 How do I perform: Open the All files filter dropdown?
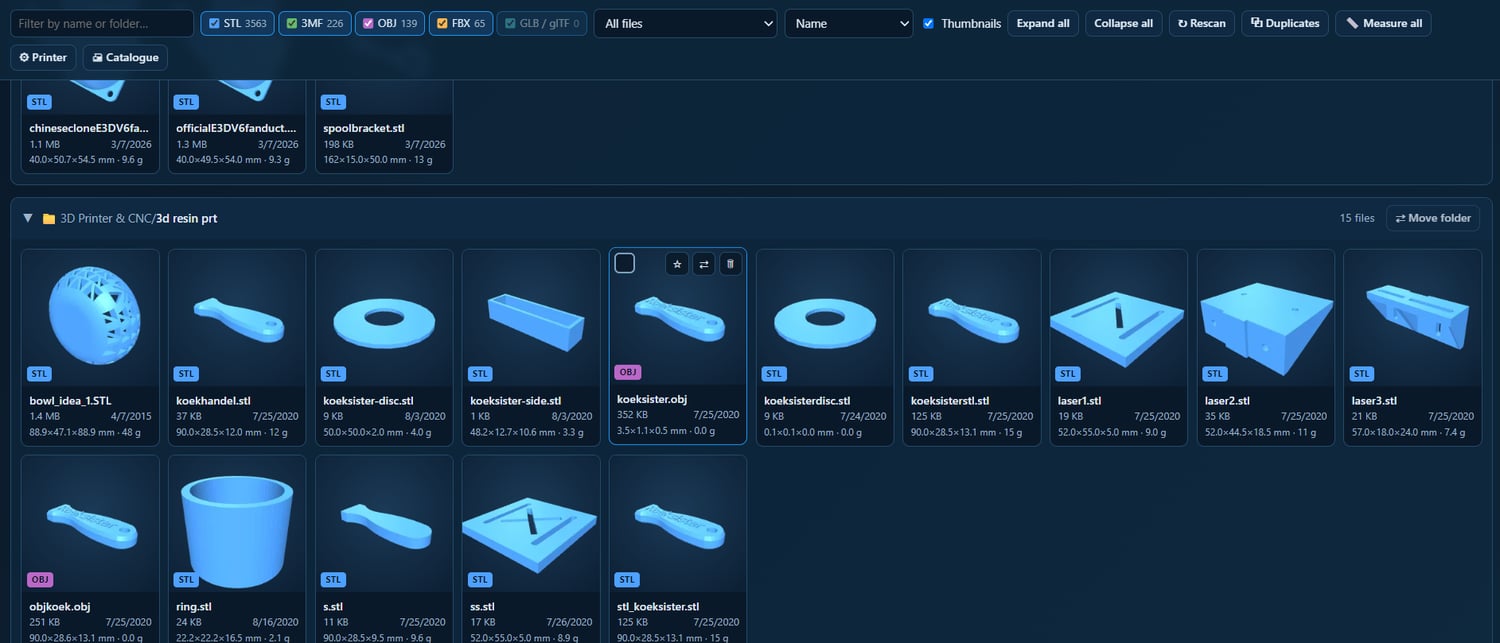point(686,23)
